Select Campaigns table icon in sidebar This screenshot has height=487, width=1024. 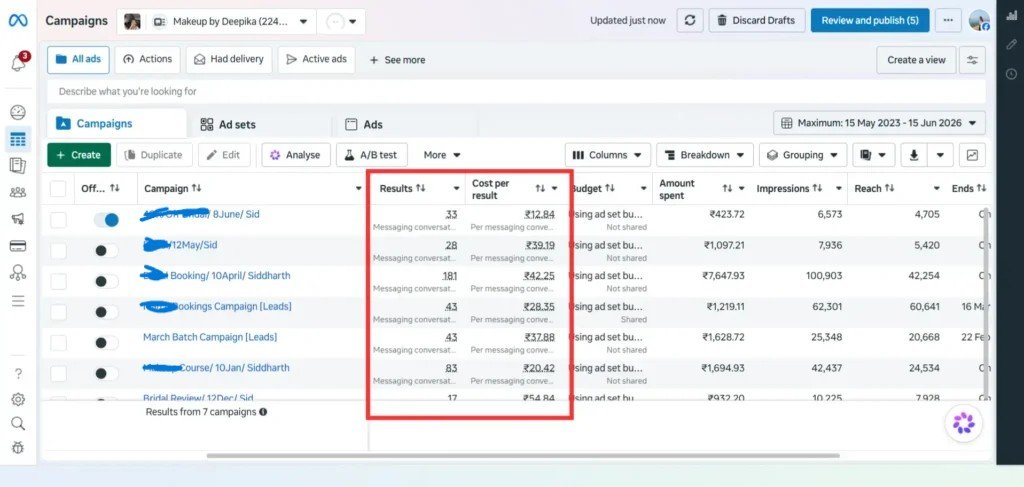(18, 139)
